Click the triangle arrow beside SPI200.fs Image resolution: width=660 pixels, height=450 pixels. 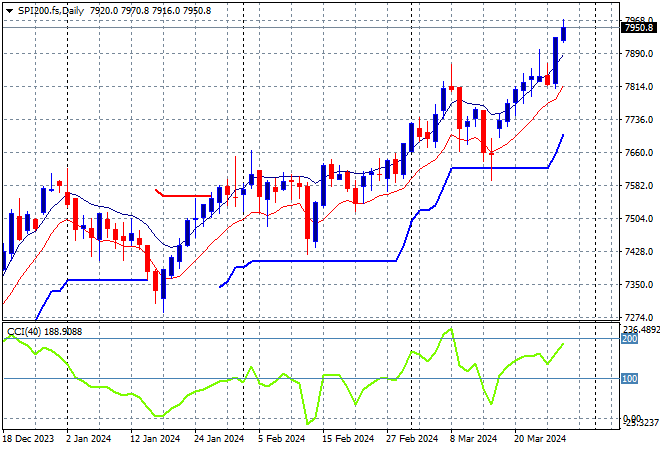click(x=9, y=11)
